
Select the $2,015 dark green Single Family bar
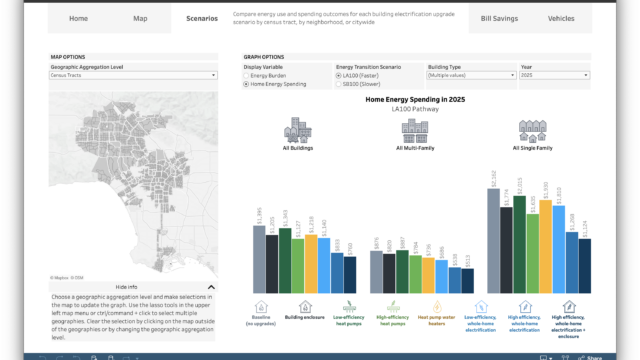[x=519, y=244]
